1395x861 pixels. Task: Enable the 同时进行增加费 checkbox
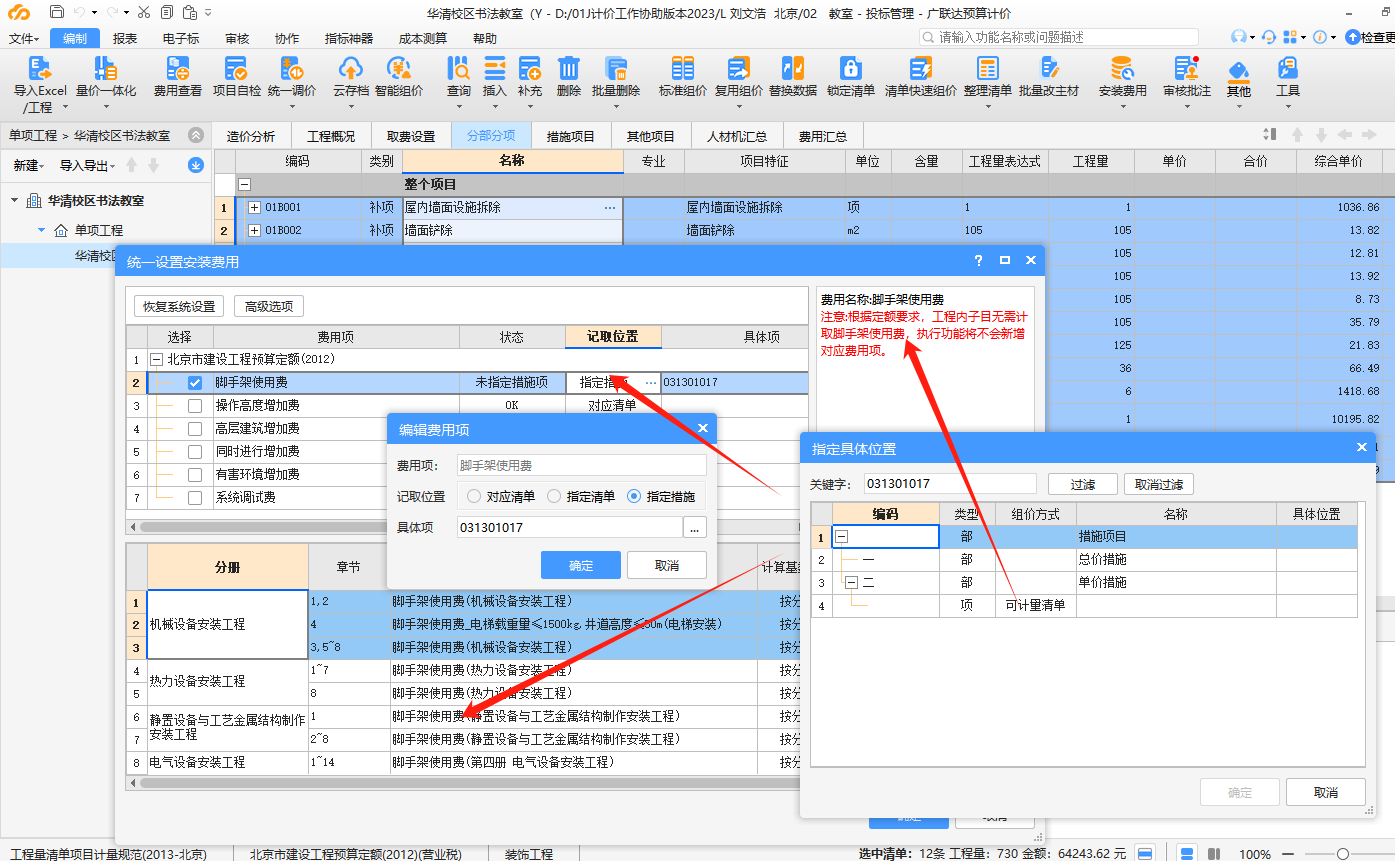point(195,451)
